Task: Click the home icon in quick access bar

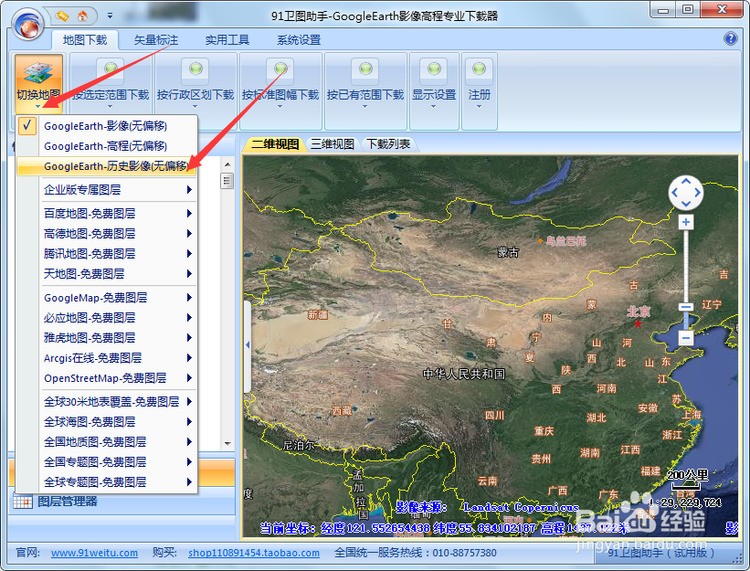Action: click(x=83, y=16)
